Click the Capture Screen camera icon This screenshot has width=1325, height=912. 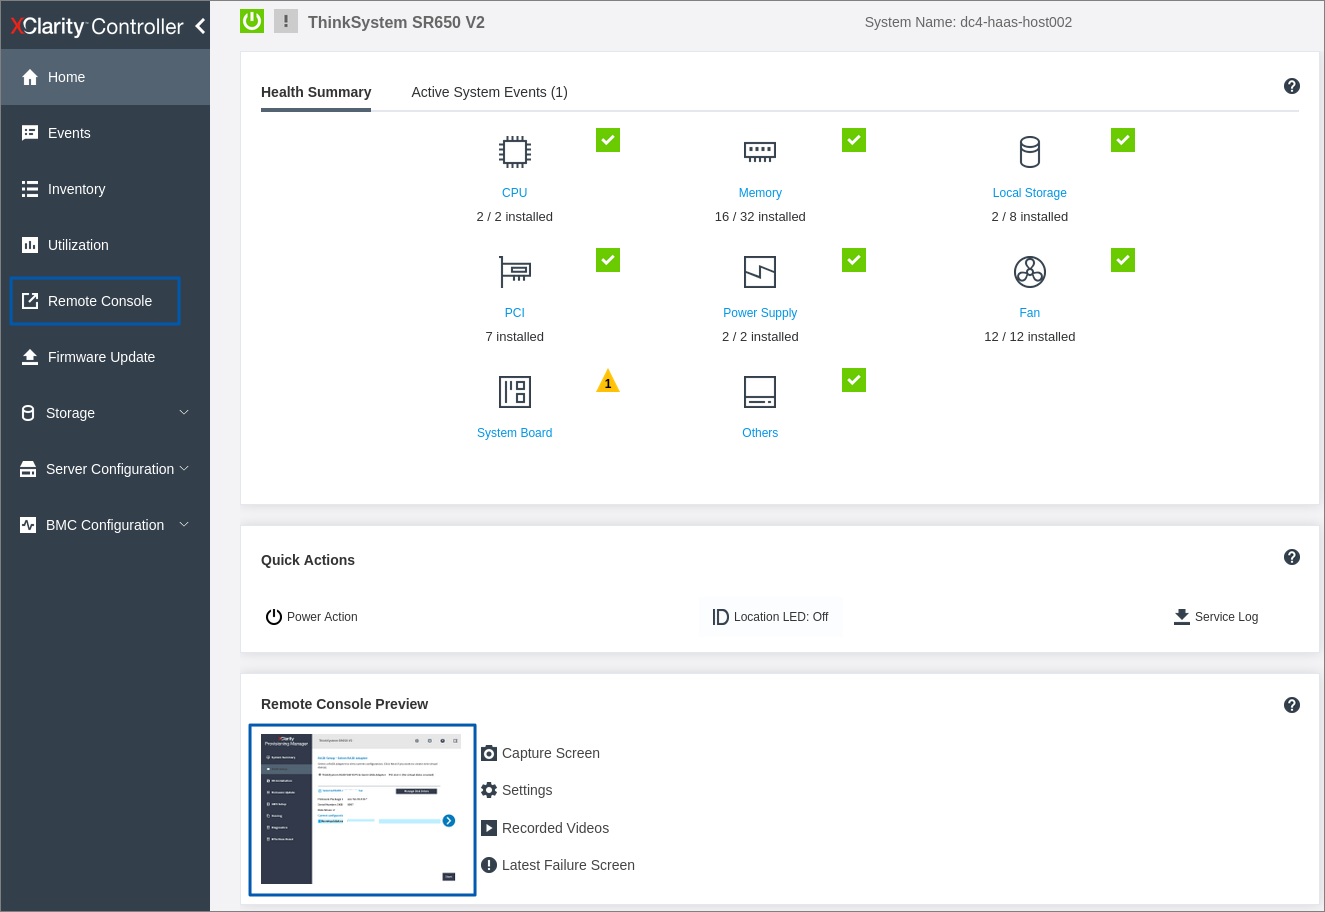click(x=489, y=753)
